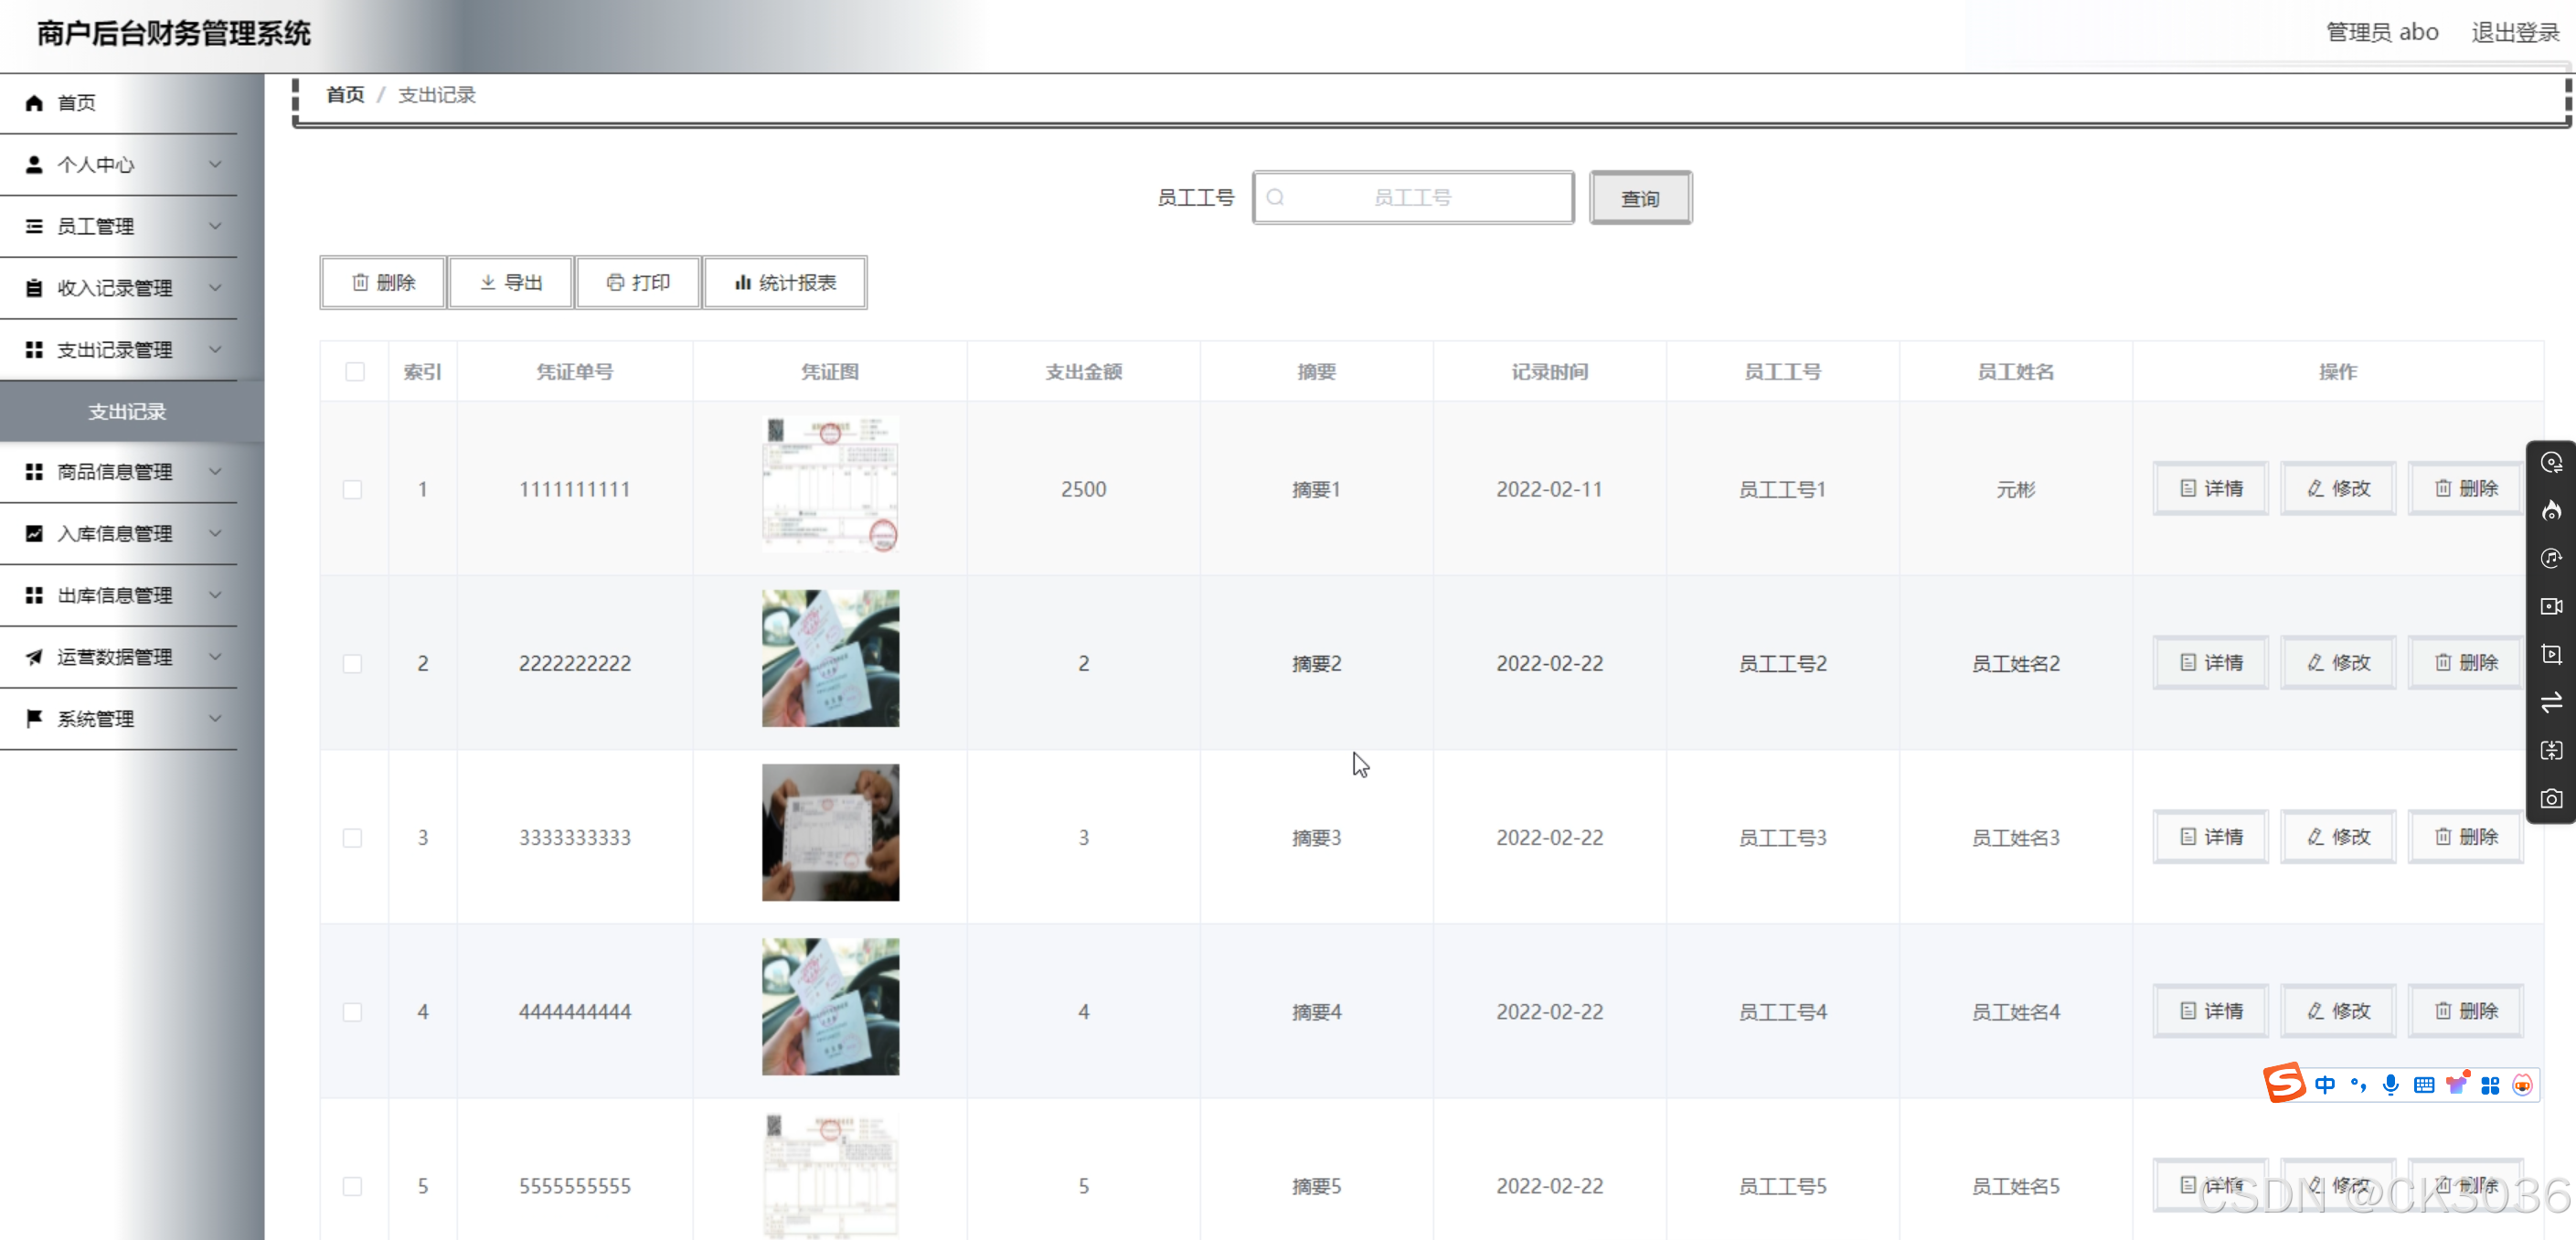The height and width of the screenshot is (1240, 2576).
Task: Click the Sogou S logo icon
Action: (2284, 1083)
